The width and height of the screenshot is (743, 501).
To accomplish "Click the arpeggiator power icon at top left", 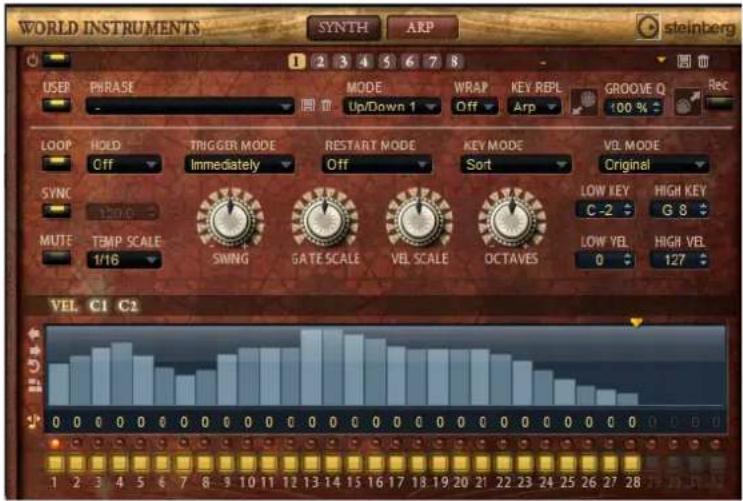I will [32, 61].
